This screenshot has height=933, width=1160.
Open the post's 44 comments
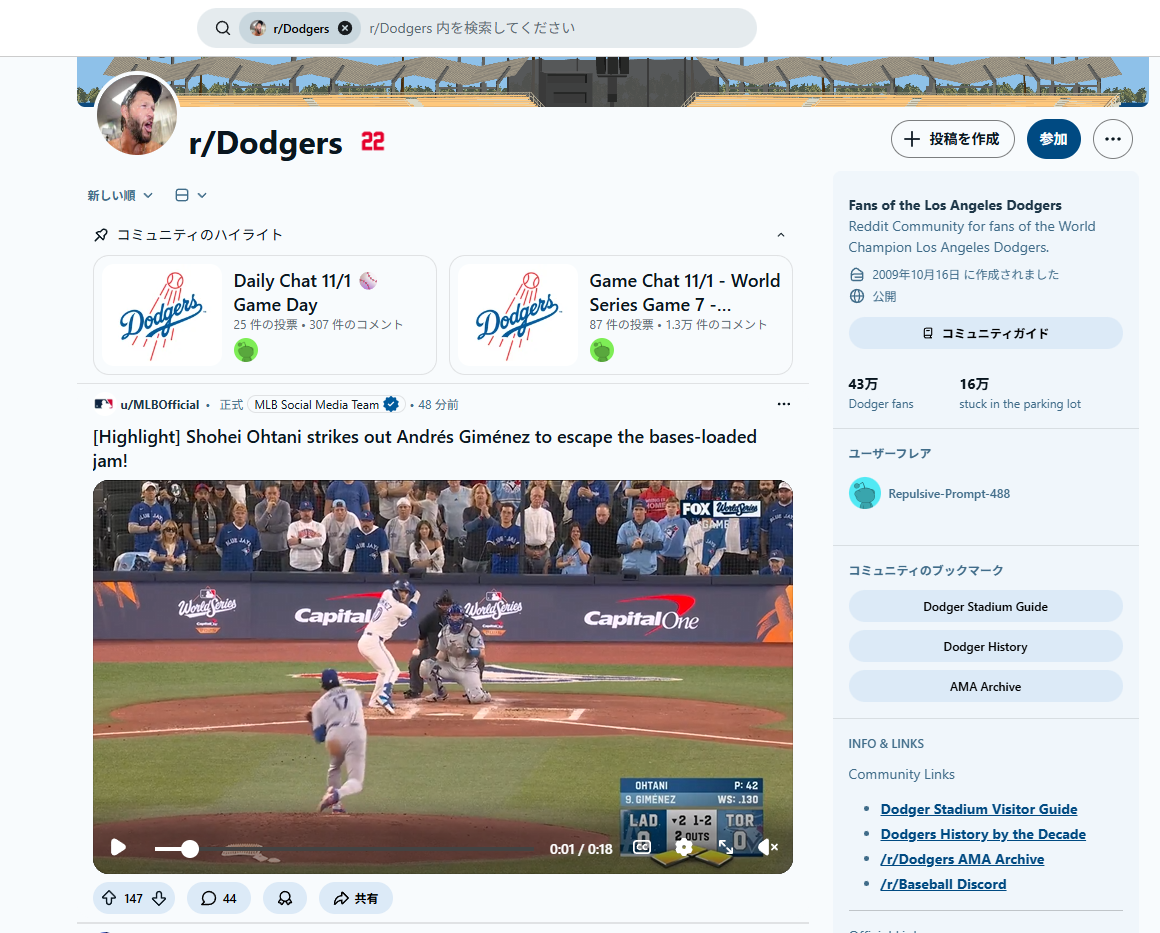218,898
